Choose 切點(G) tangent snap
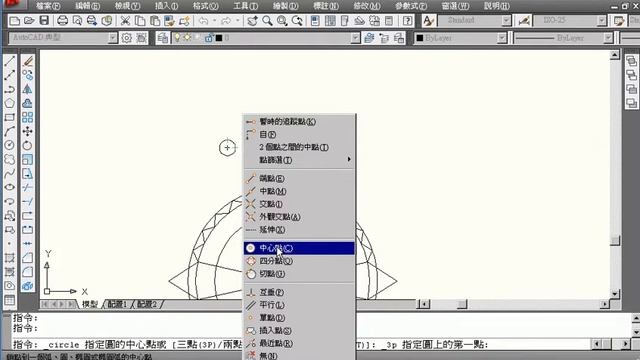The width and height of the screenshot is (640, 360). pyautogui.click(x=300, y=274)
